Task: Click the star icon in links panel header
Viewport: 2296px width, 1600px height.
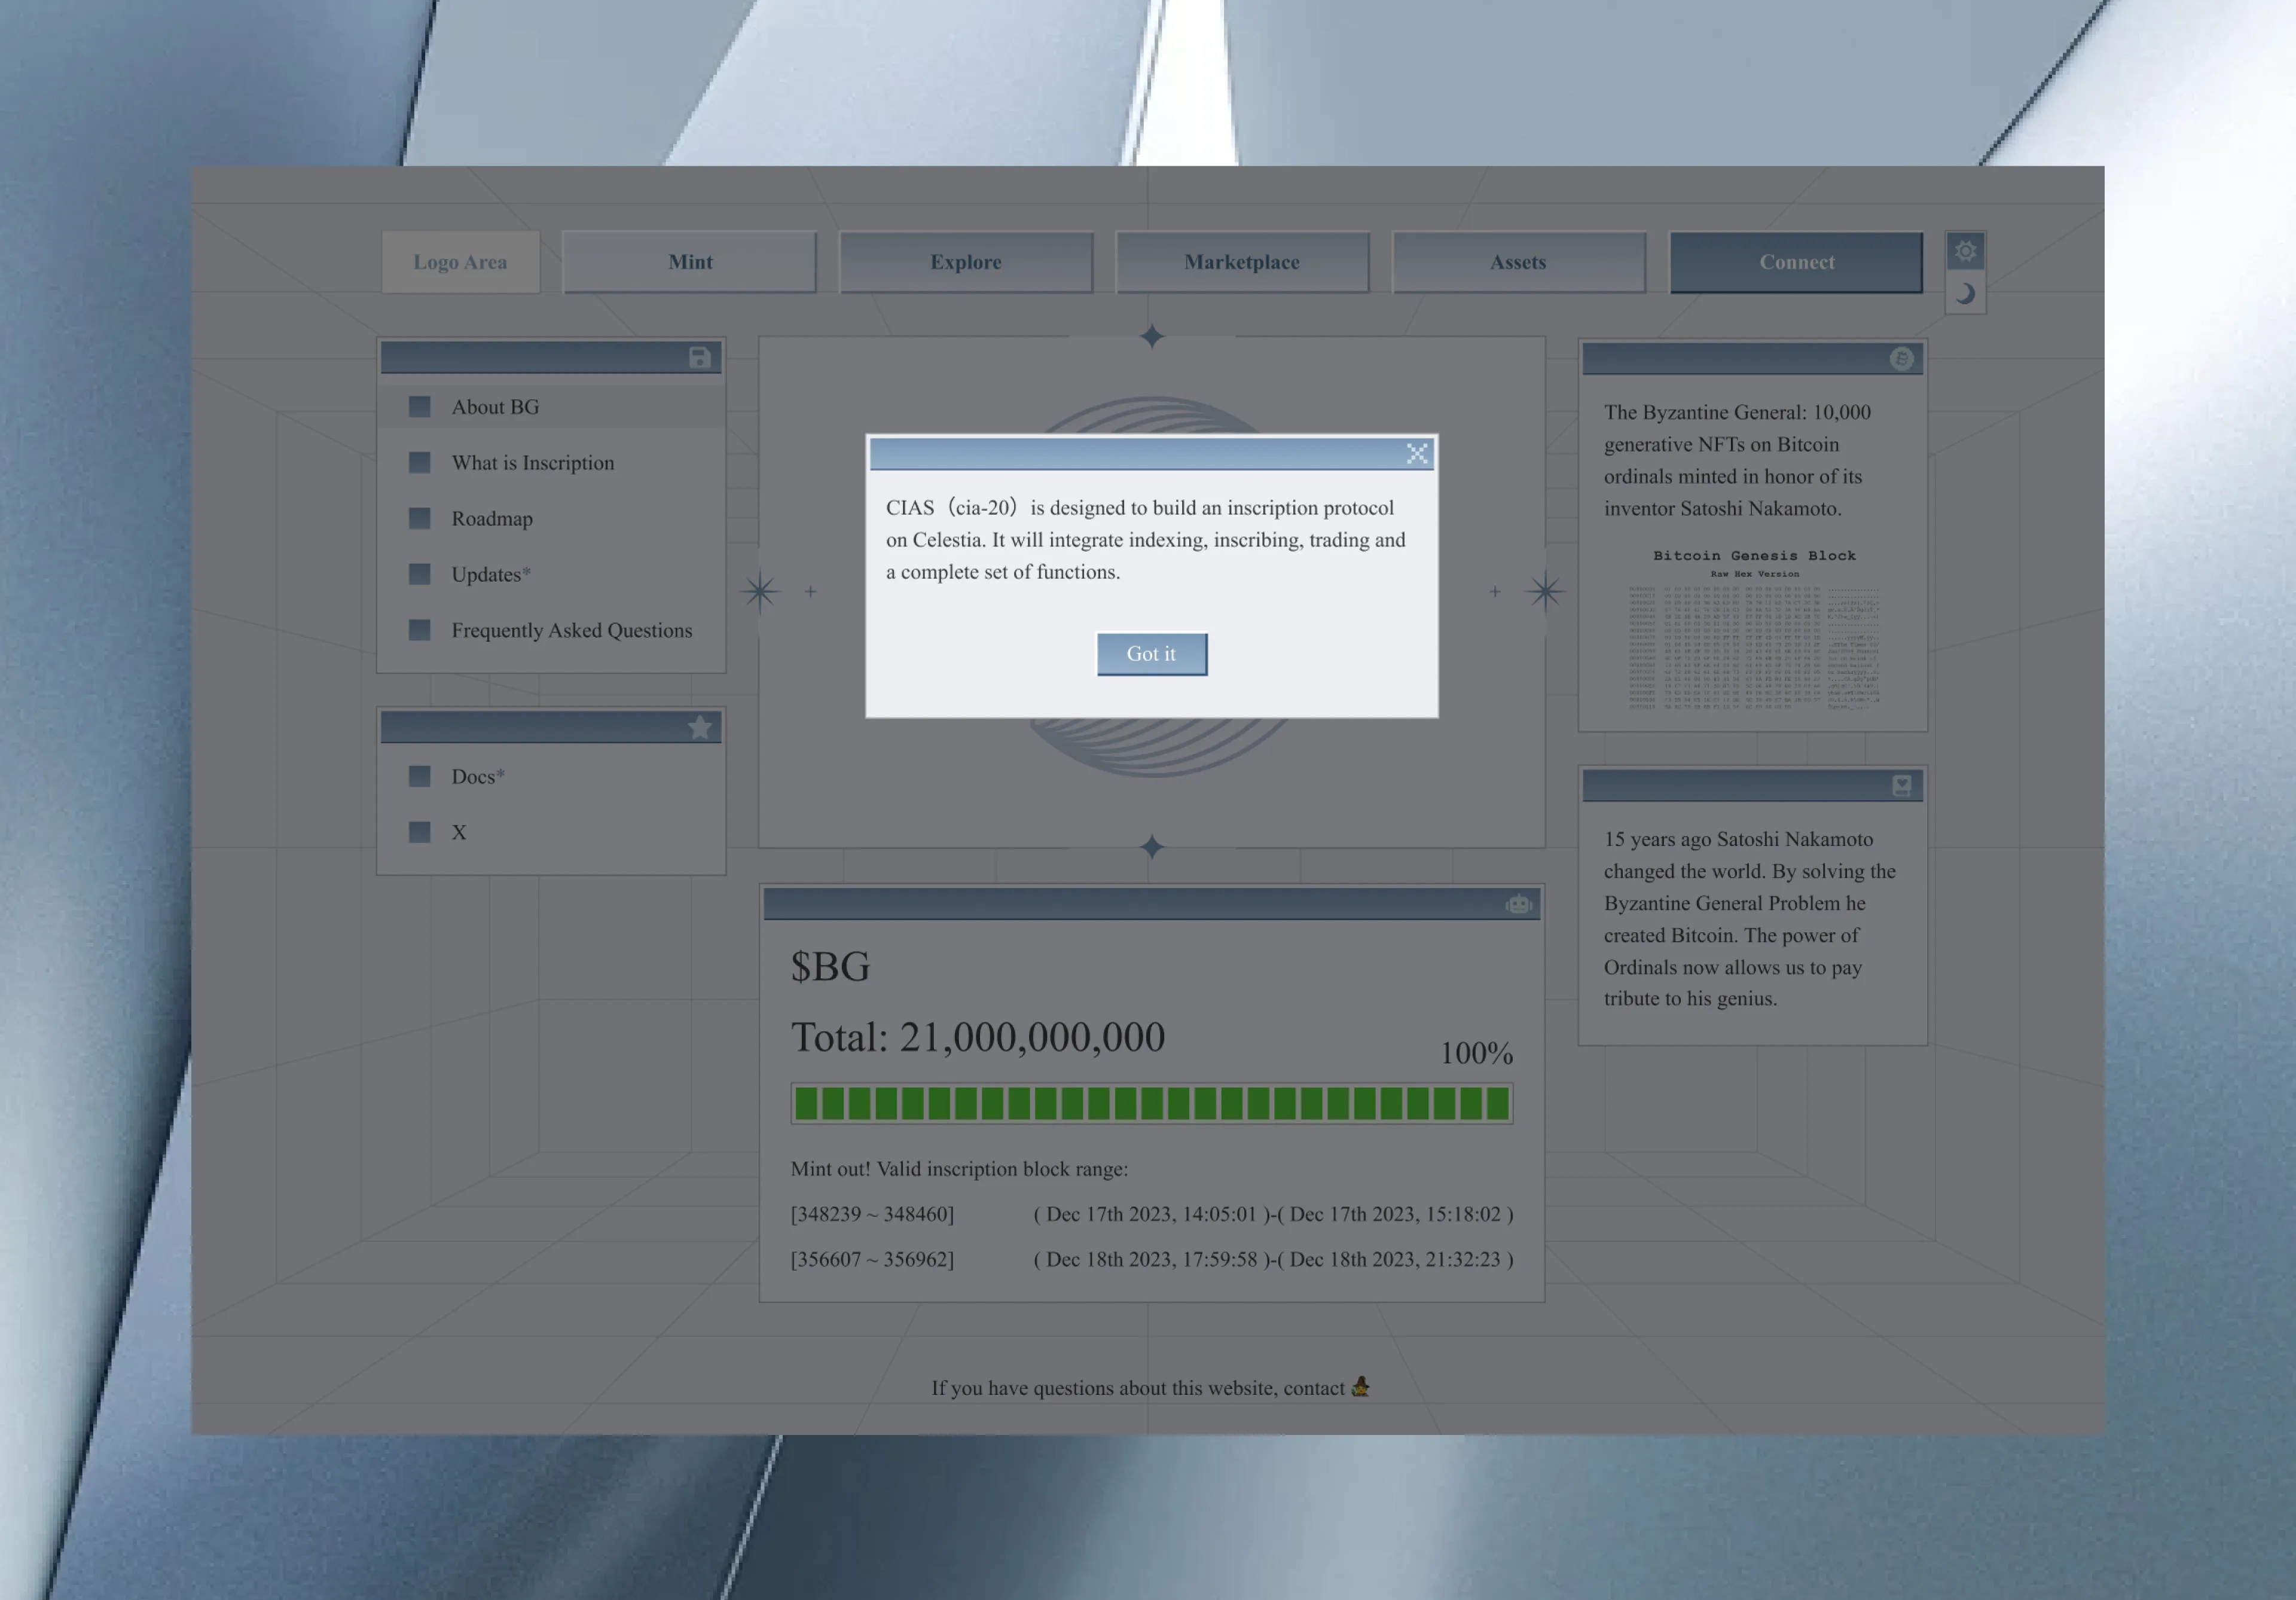Action: tap(700, 728)
